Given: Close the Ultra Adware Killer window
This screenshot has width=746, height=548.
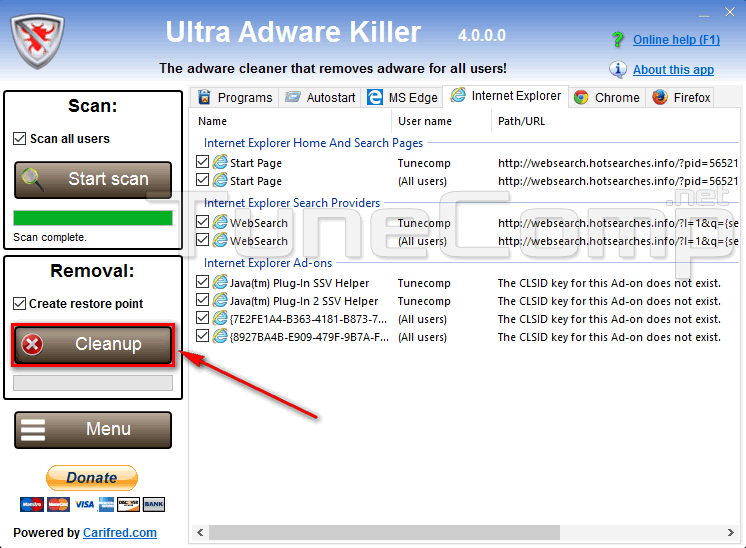Looking at the screenshot, I should click(730, 12).
